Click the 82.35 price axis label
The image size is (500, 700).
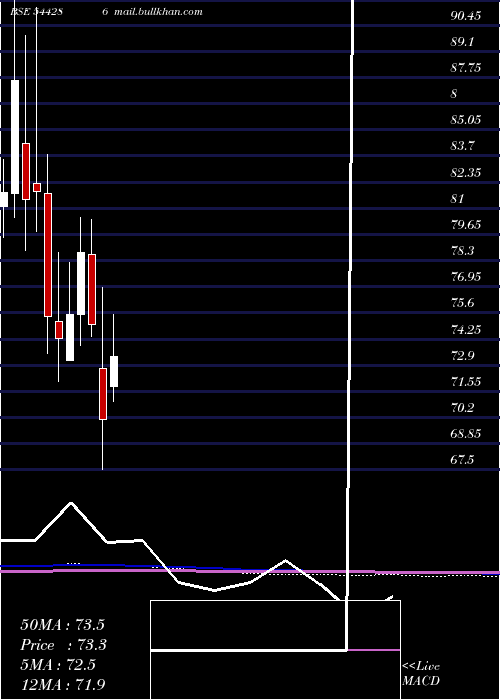pos(466,173)
